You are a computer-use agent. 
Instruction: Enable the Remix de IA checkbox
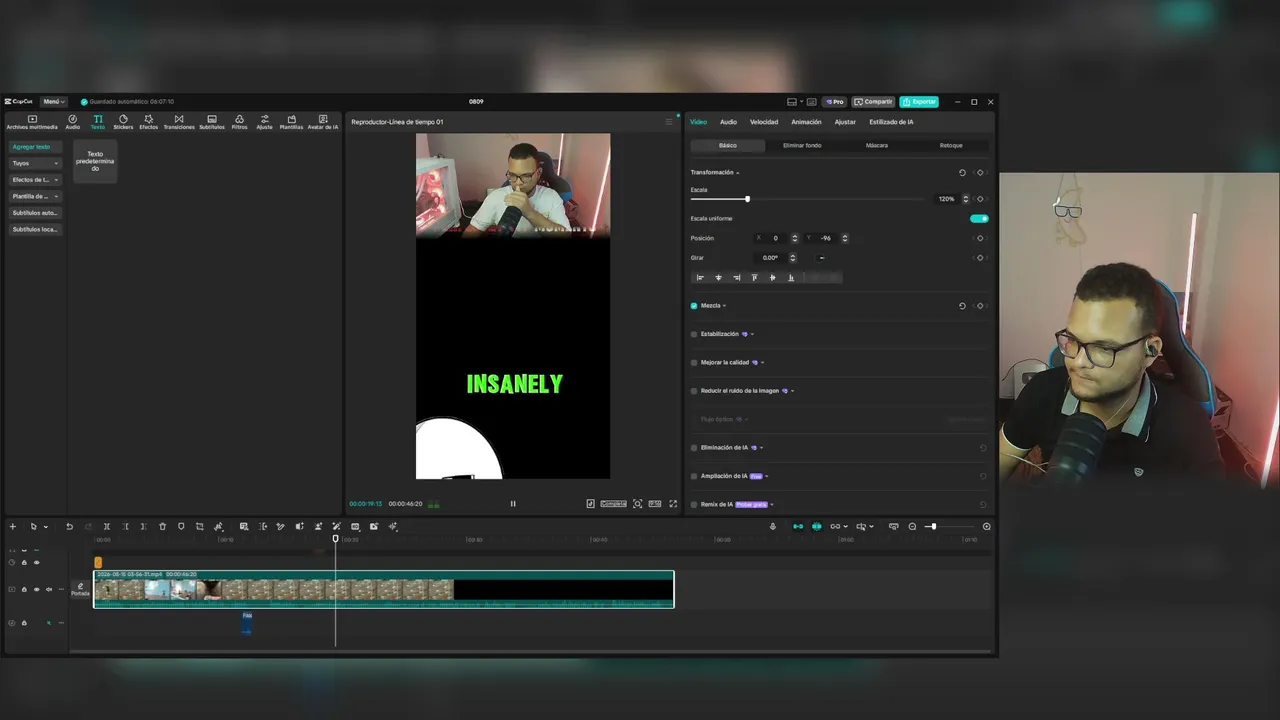click(x=694, y=505)
